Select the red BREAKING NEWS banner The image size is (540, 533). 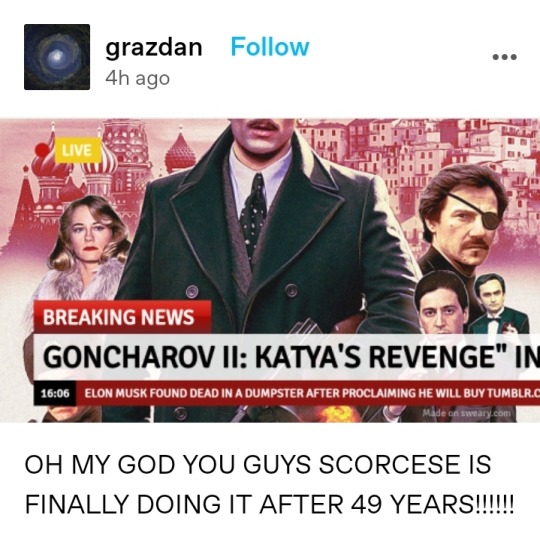click(122, 317)
